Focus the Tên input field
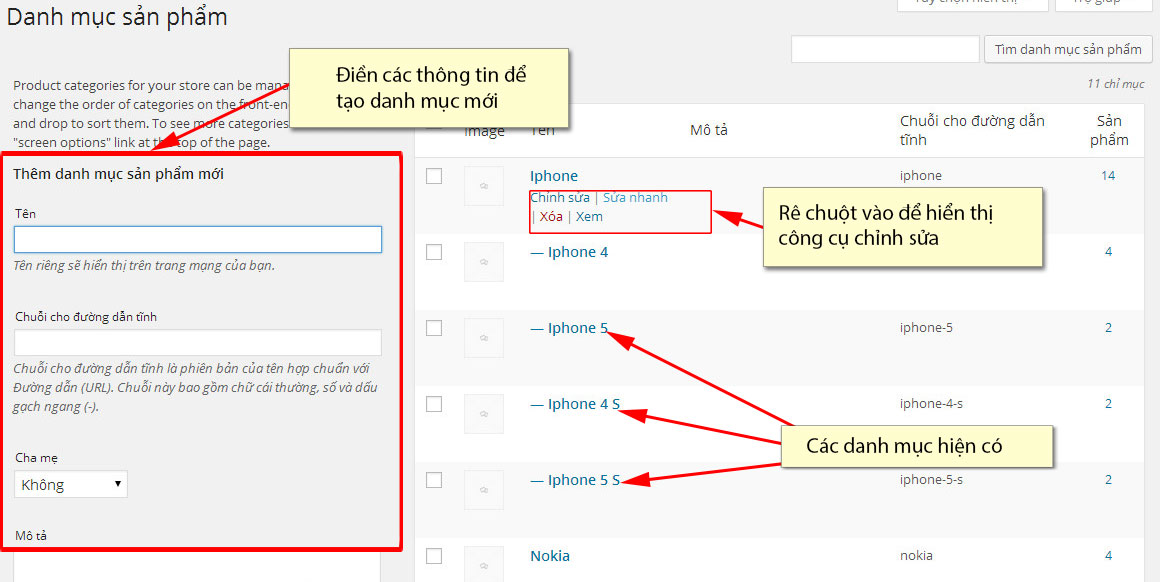Viewport: 1160px width, 582px height. (x=198, y=240)
